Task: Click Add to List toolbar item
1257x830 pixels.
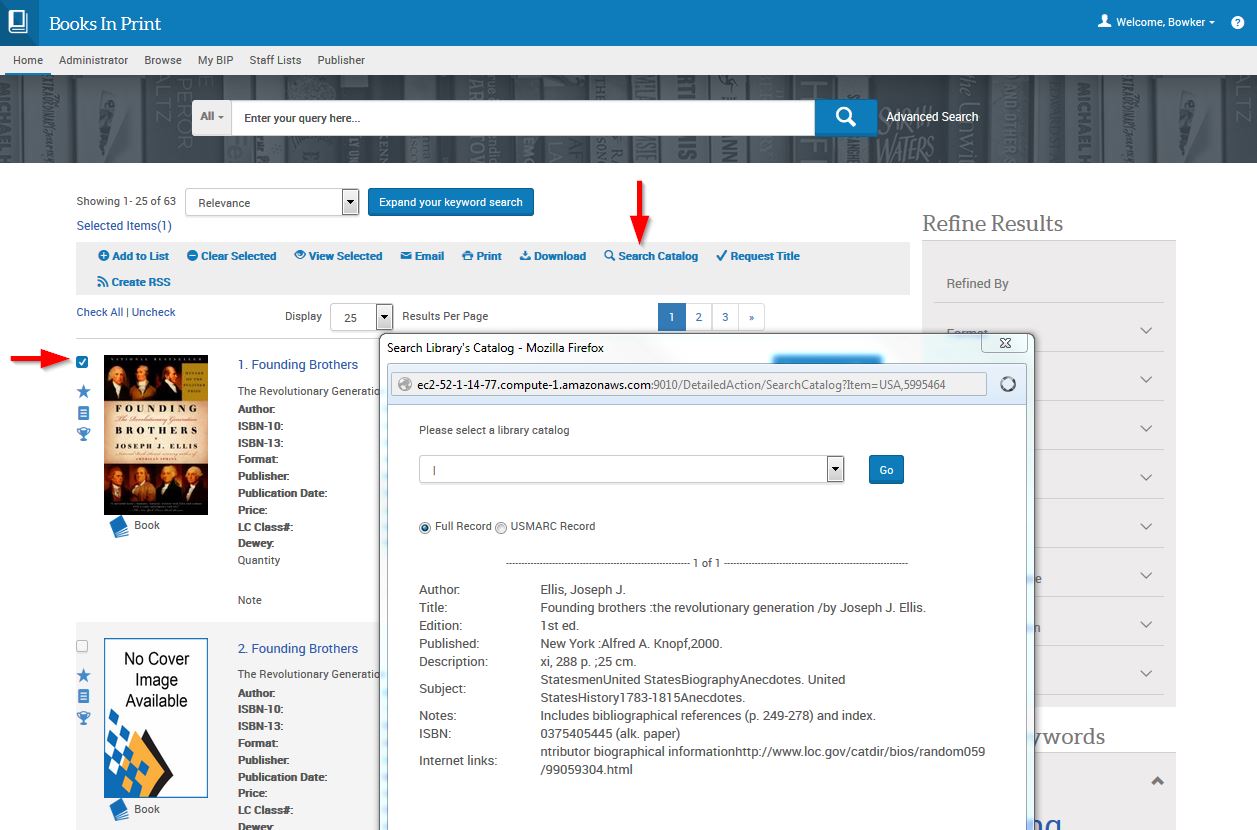Action: click(133, 256)
